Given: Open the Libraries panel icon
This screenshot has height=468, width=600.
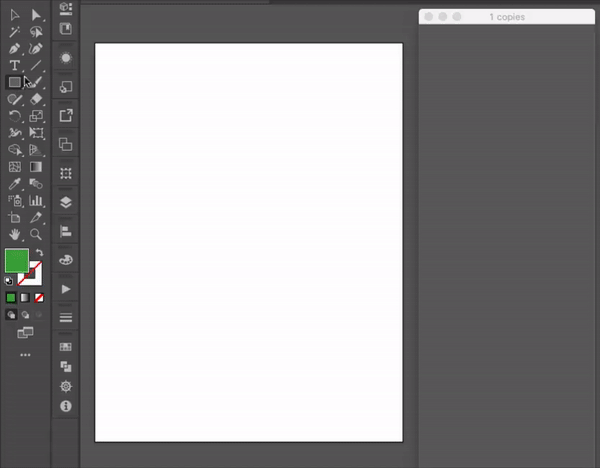Looking at the screenshot, I should [x=66, y=29].
